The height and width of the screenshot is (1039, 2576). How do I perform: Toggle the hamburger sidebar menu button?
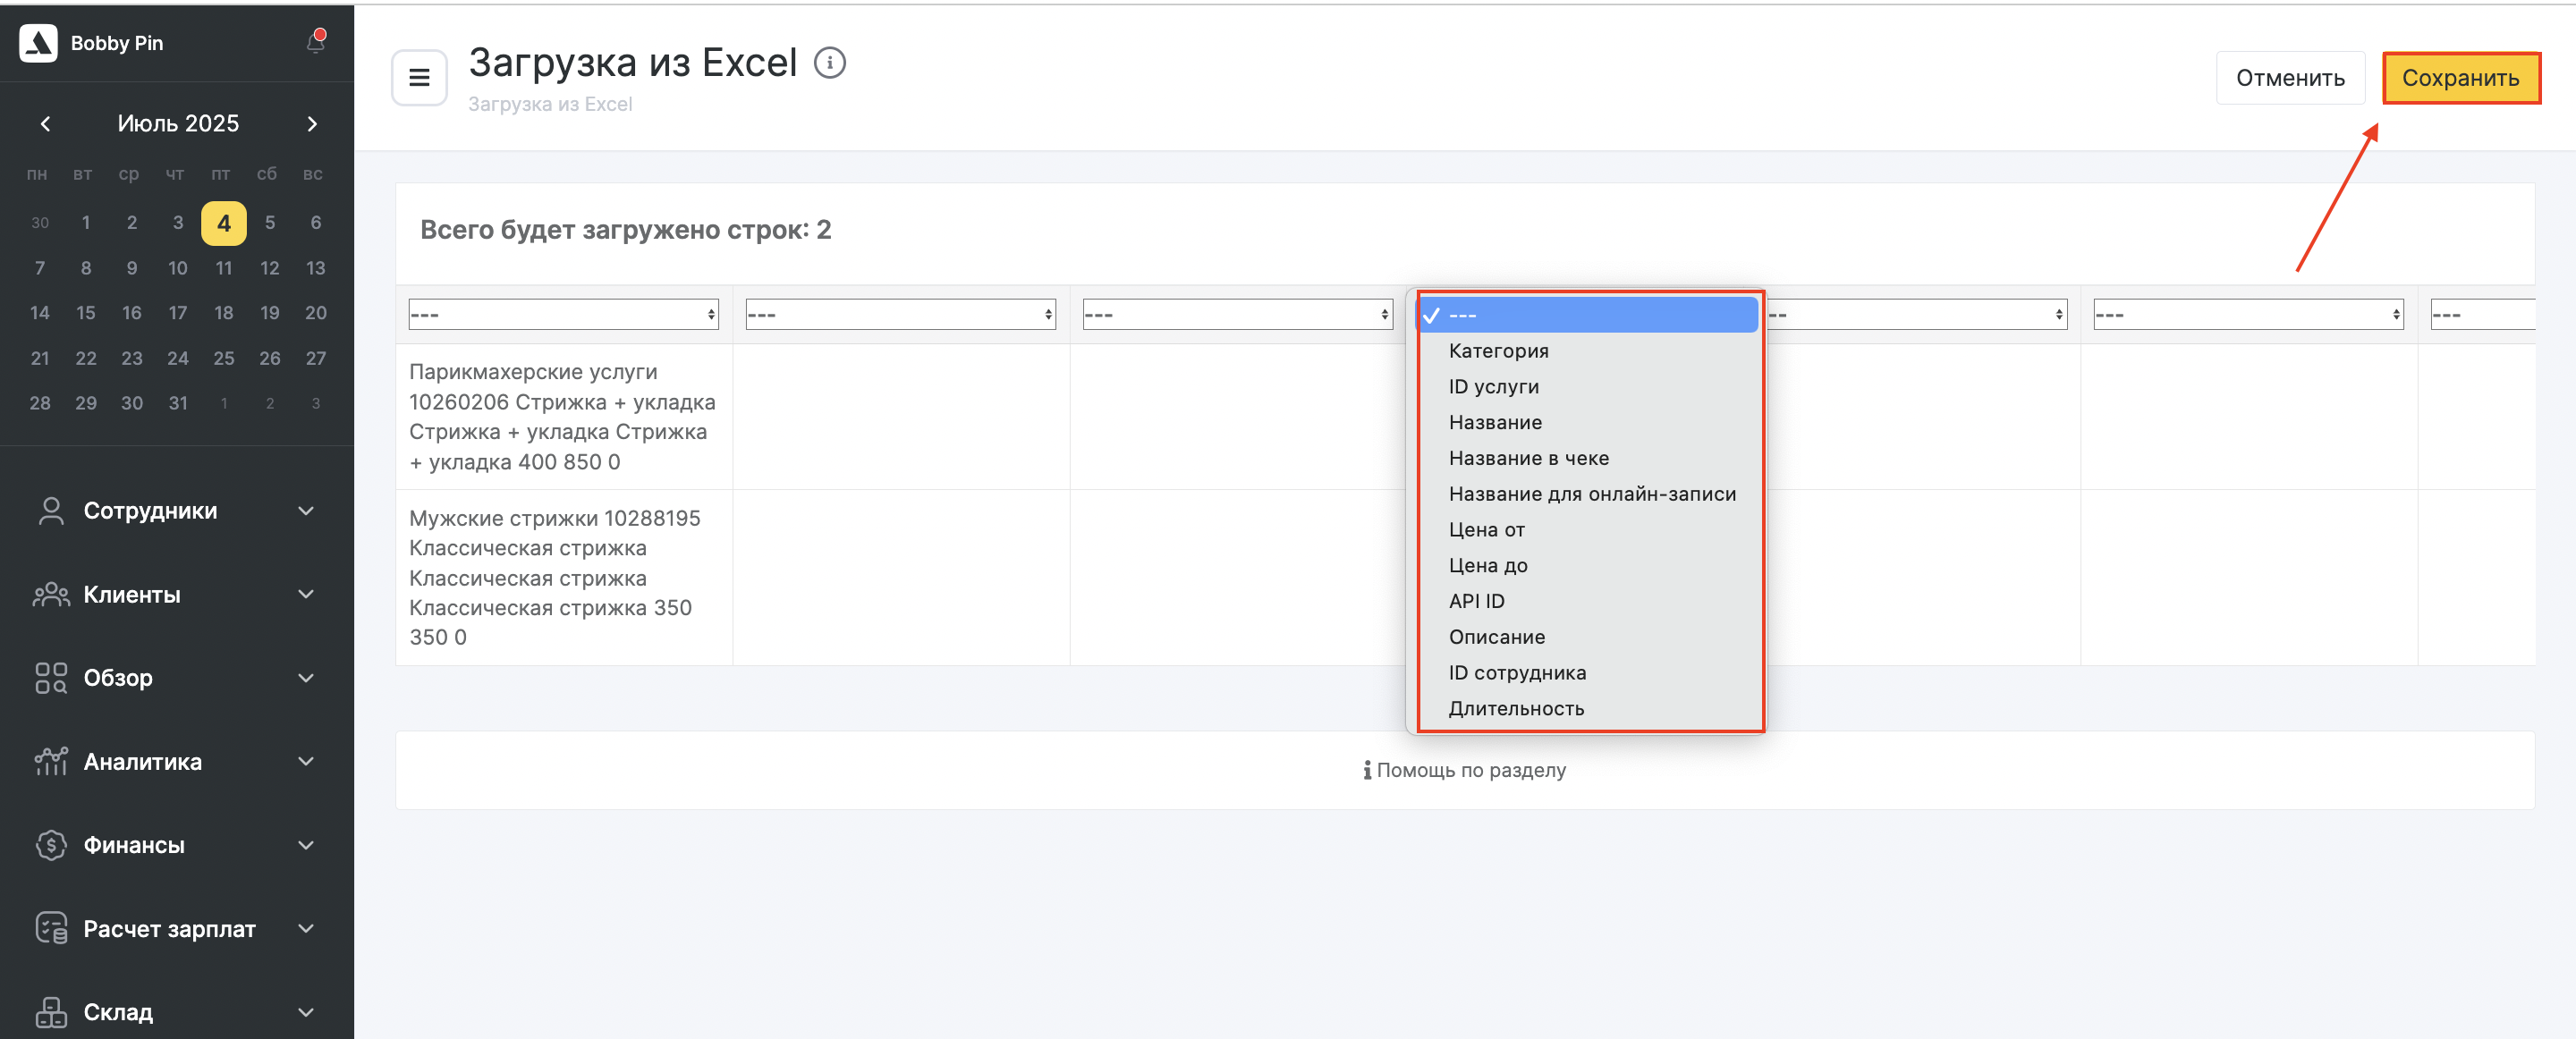tap(419, 78)
